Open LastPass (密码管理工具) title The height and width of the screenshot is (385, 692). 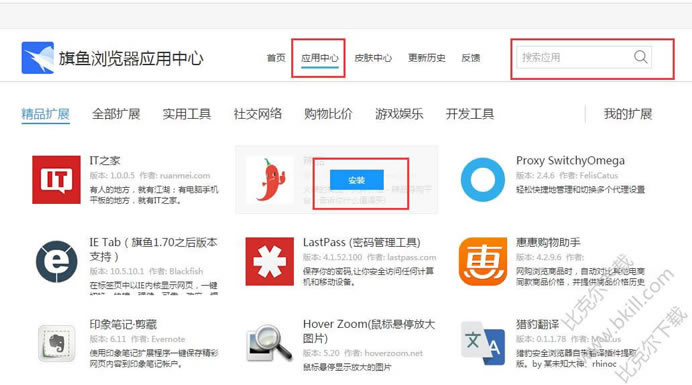(361, 242)
